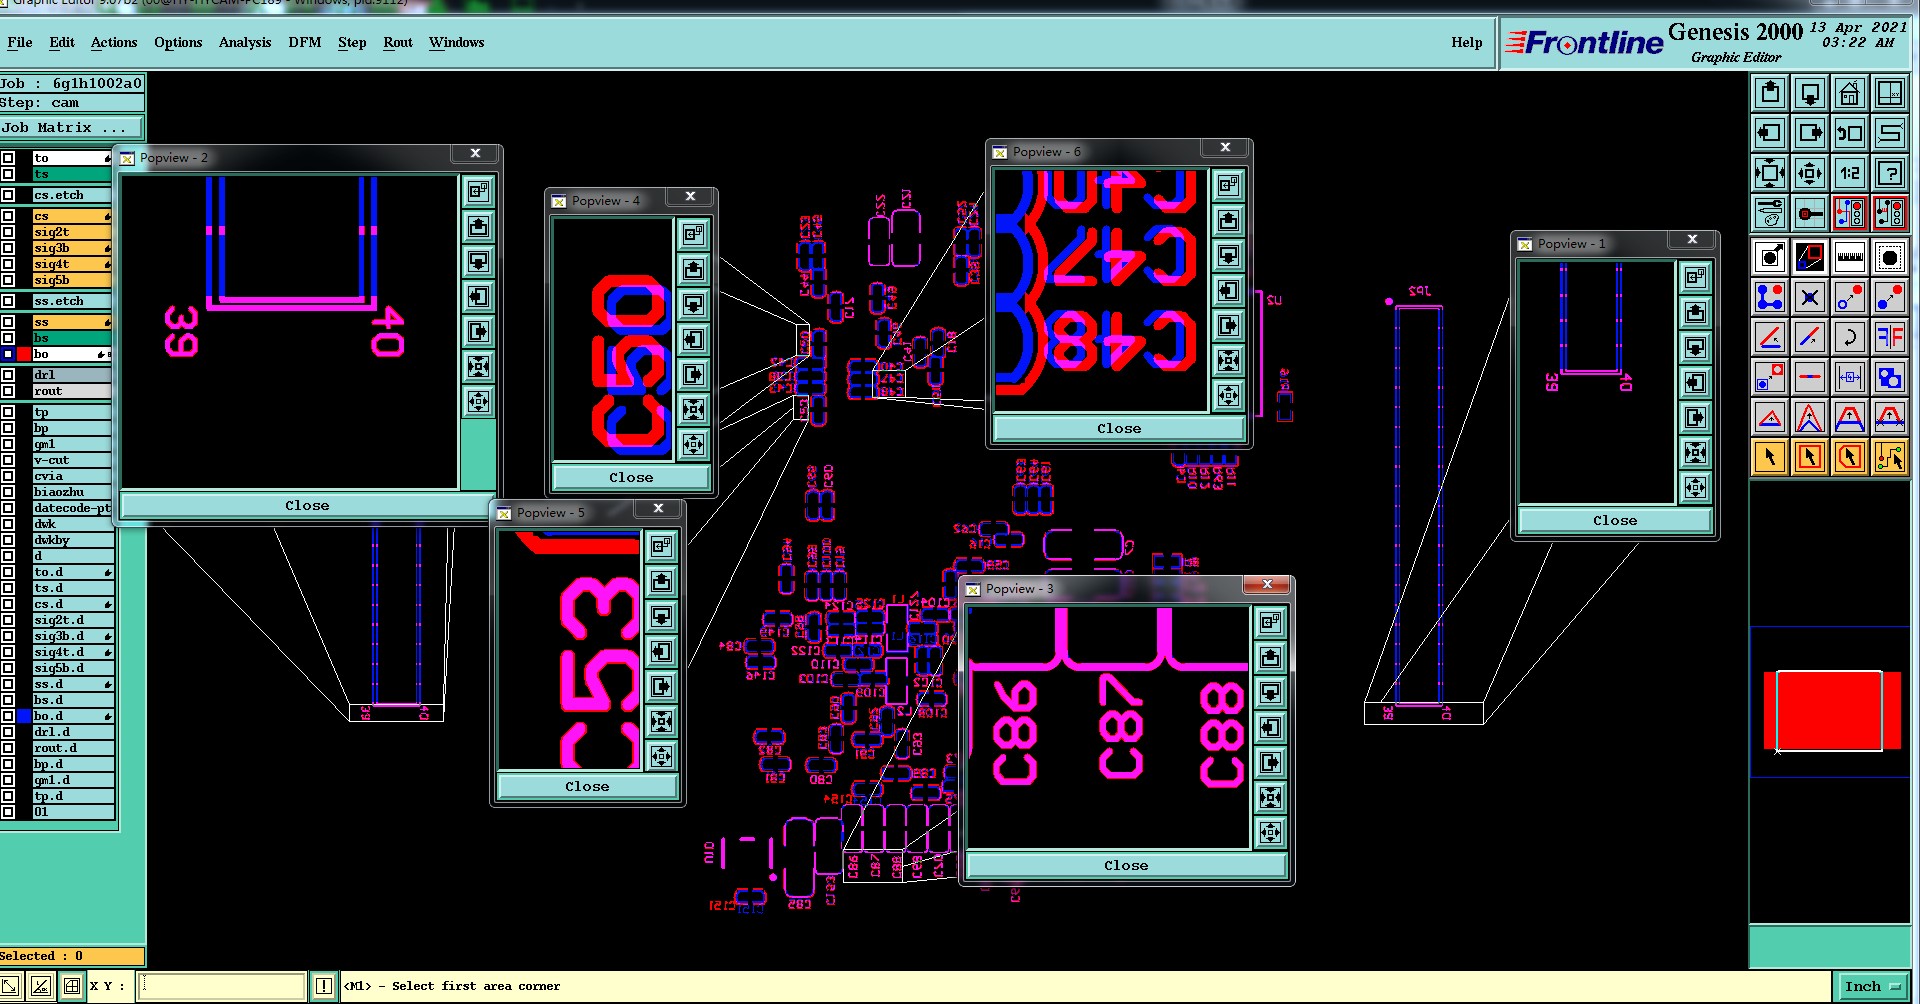Click Close button in Popview - 2
Image resolution: width=1920 pixels, height=1004 pixels.
click(x=307, y=506)
